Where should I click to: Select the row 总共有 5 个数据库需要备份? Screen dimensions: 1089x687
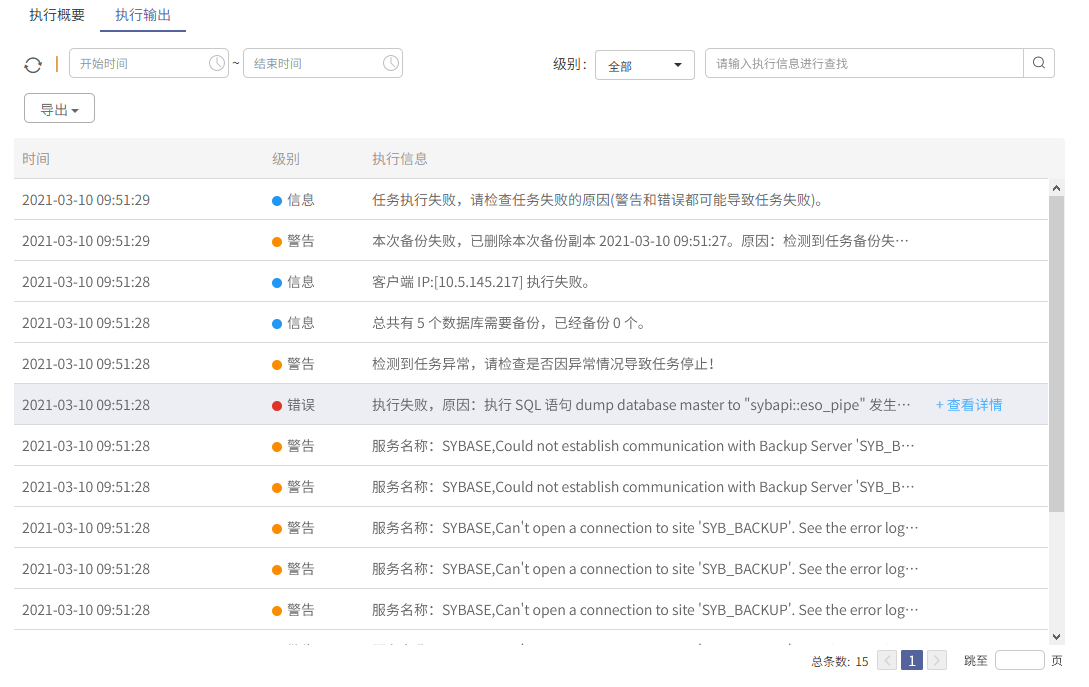click(531, 323)
